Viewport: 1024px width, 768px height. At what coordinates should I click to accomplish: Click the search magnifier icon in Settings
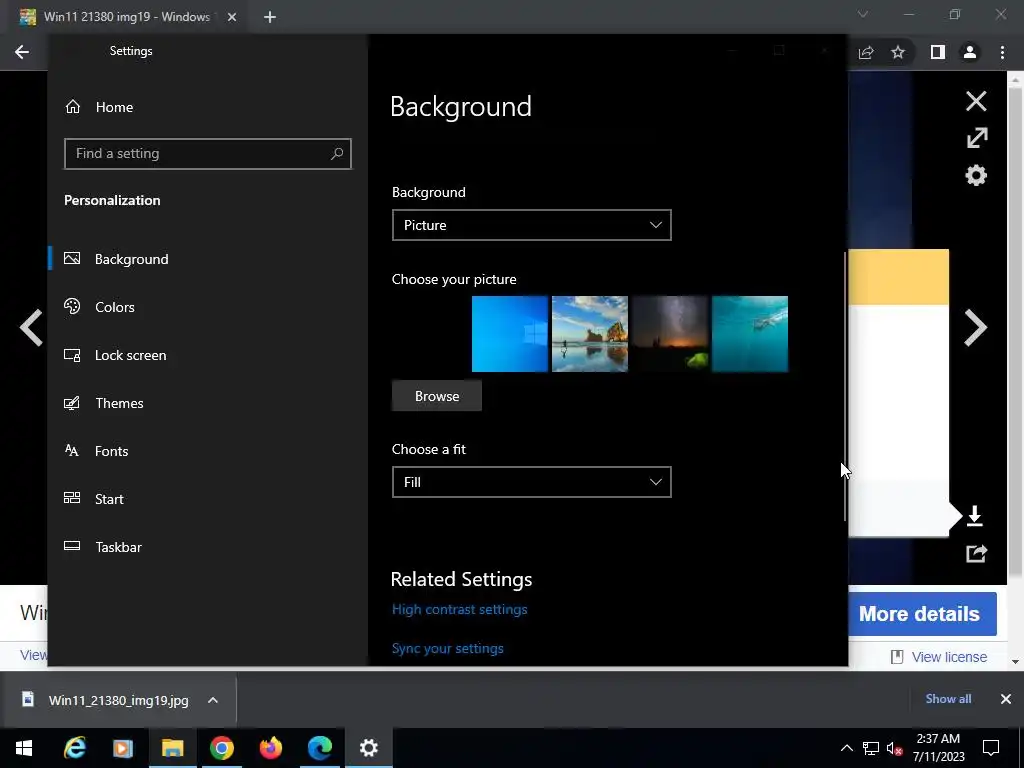337,154
